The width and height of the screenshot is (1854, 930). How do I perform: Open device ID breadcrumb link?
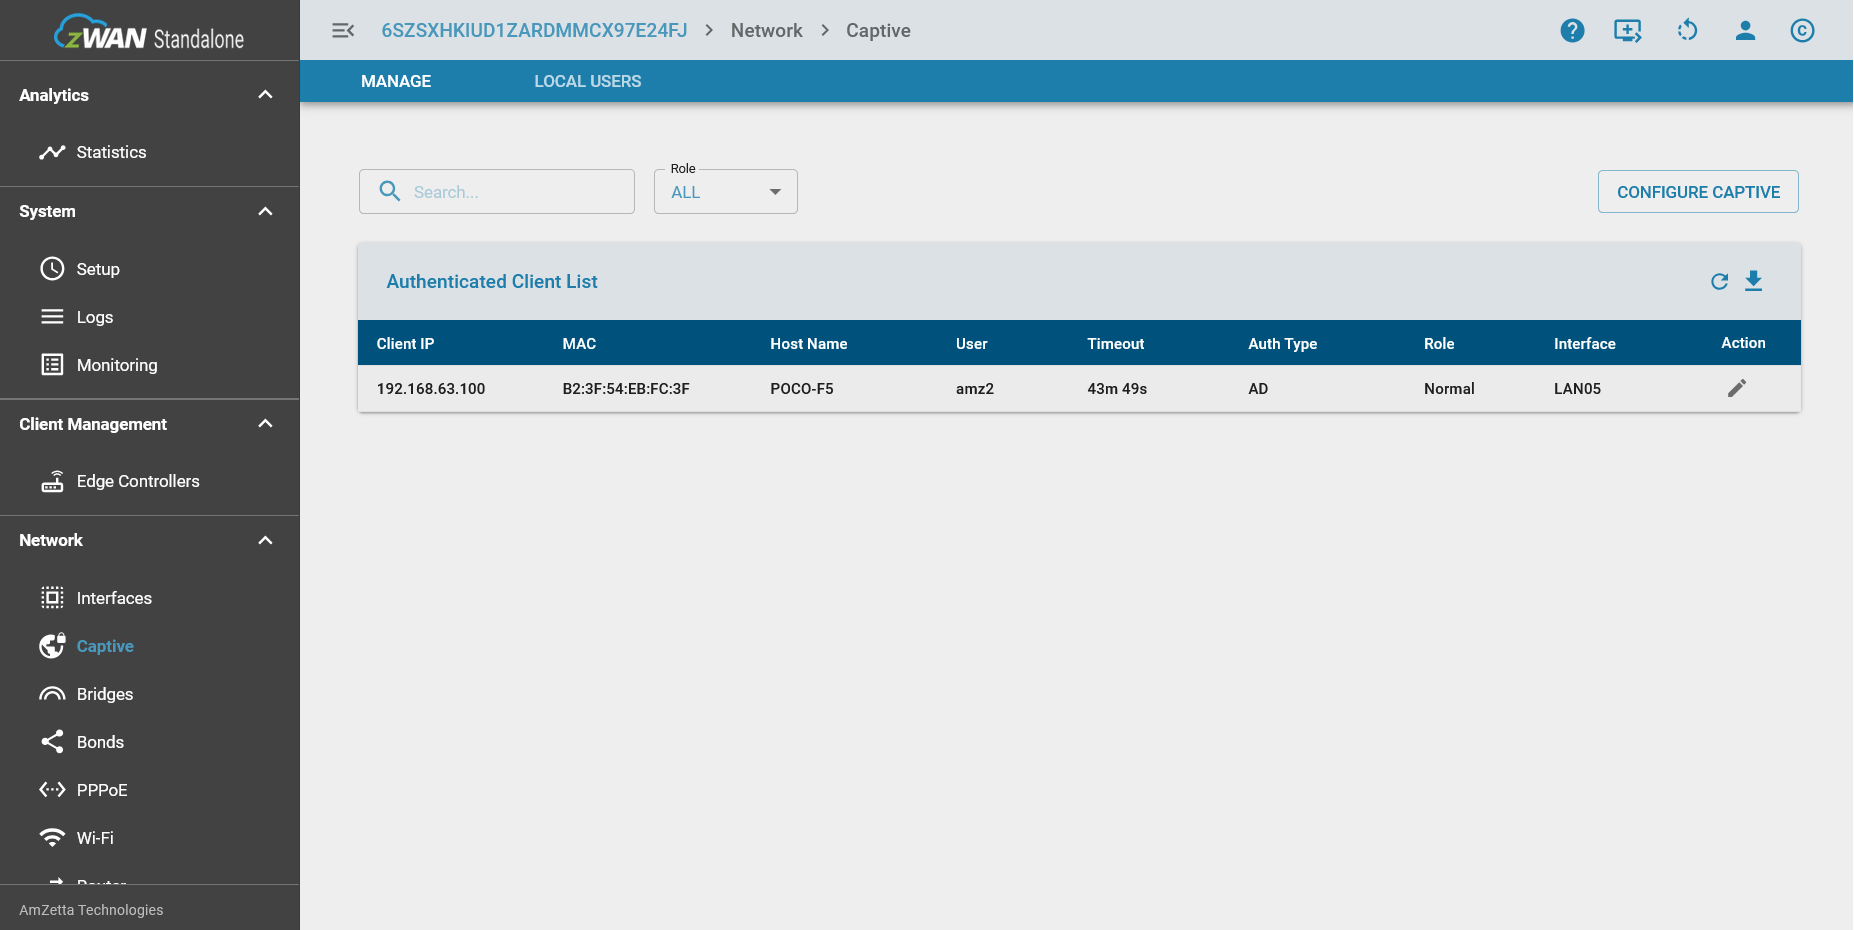pos(534,31)
